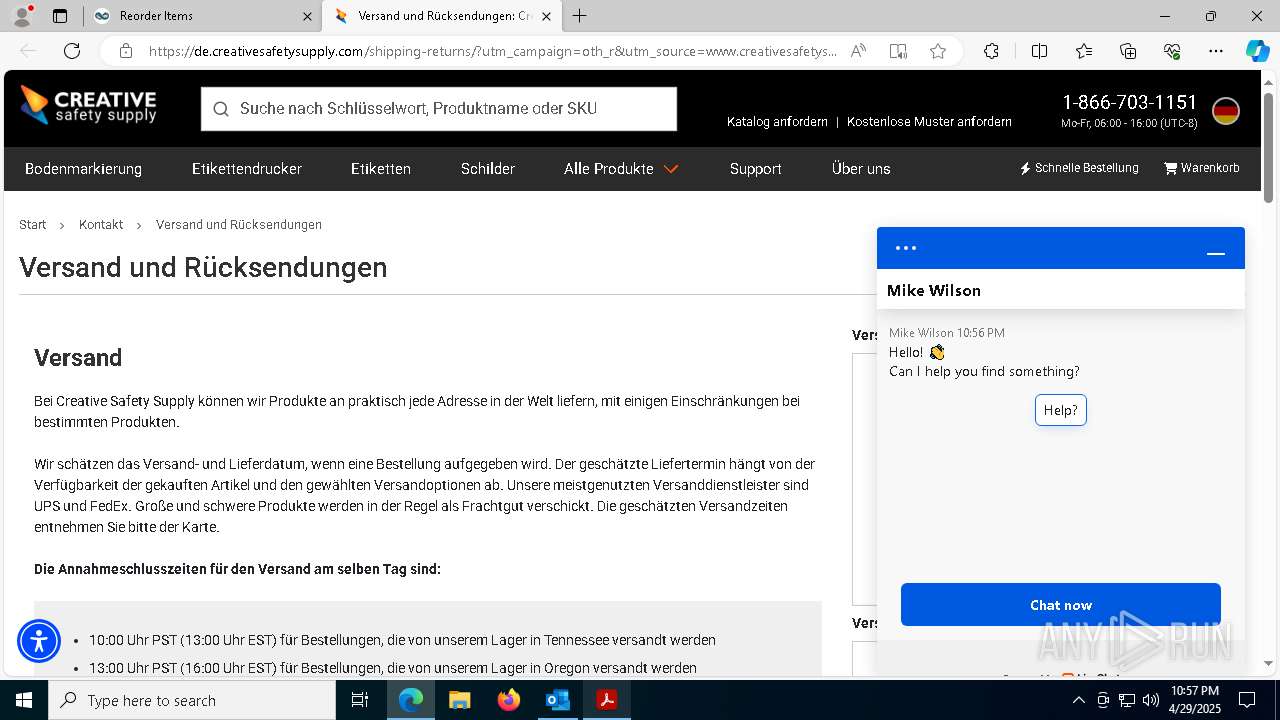Open a new browser tab

pyautogui.click(x=580, y=16)
